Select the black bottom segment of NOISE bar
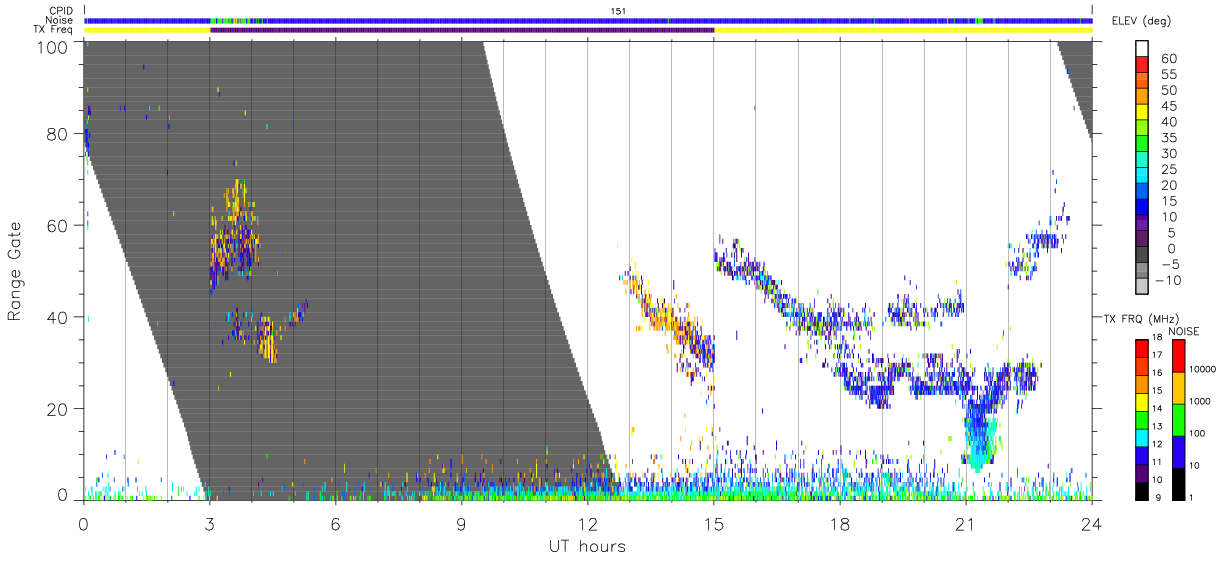The height and width of the screenshot is (567, 1228). click(1180, 482)
